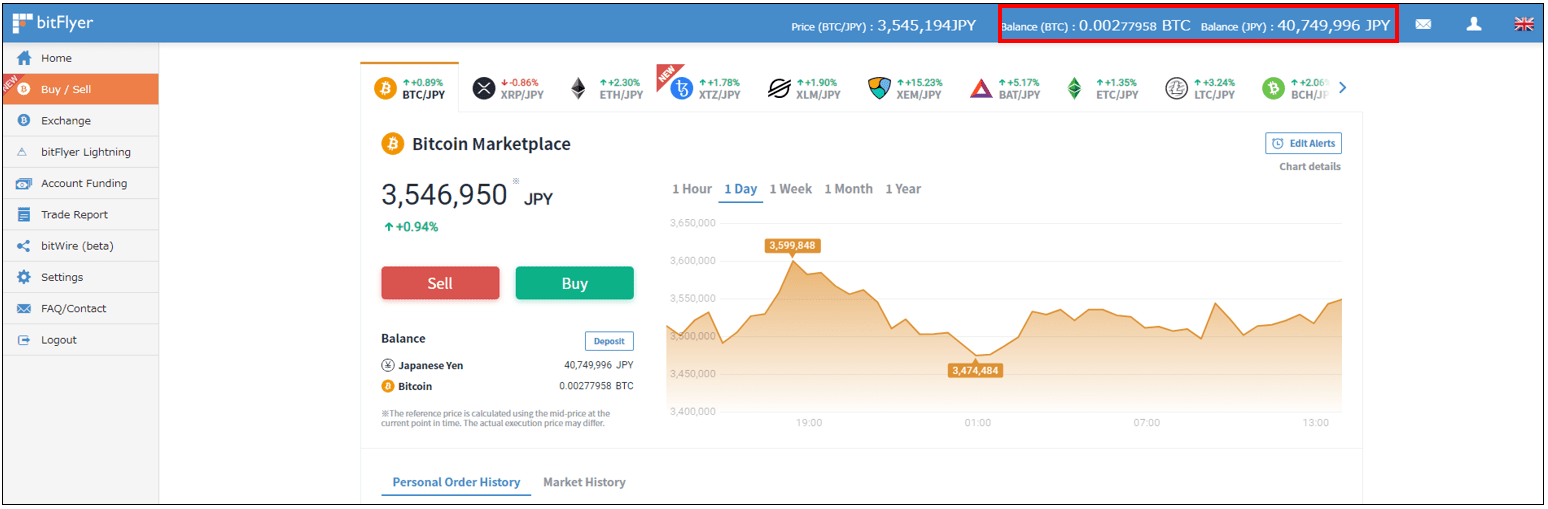Click the Bitcoin Cash BCH icon
The height and width of the screenshot is (509, 1548).
tap(1273, 89)
